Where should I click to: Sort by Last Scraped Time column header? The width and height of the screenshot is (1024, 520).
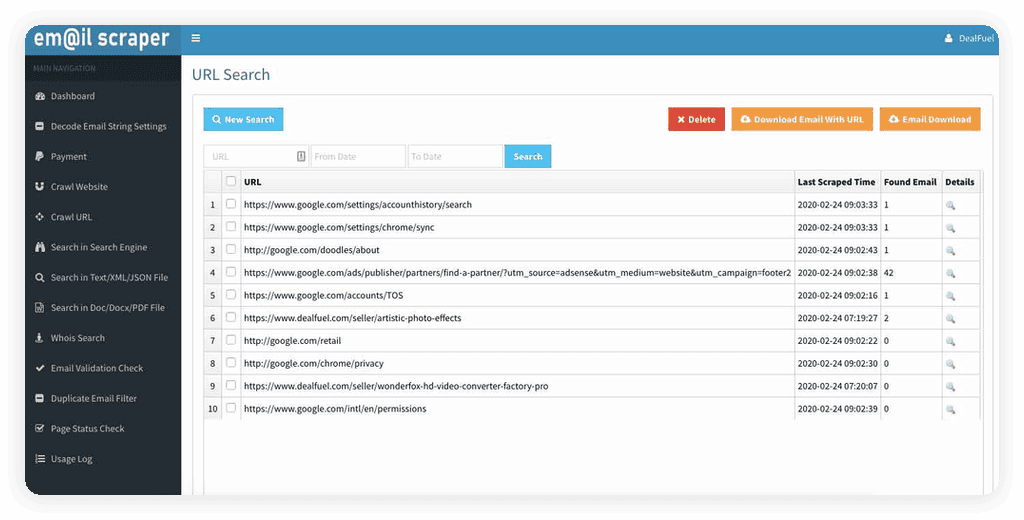836,182
